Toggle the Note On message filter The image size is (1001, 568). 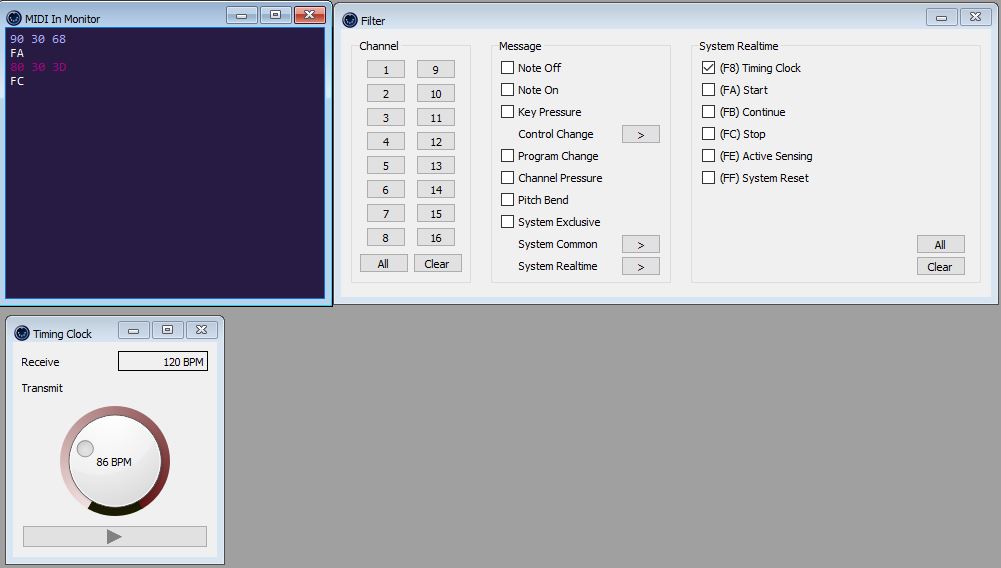(x=508, y=89)
